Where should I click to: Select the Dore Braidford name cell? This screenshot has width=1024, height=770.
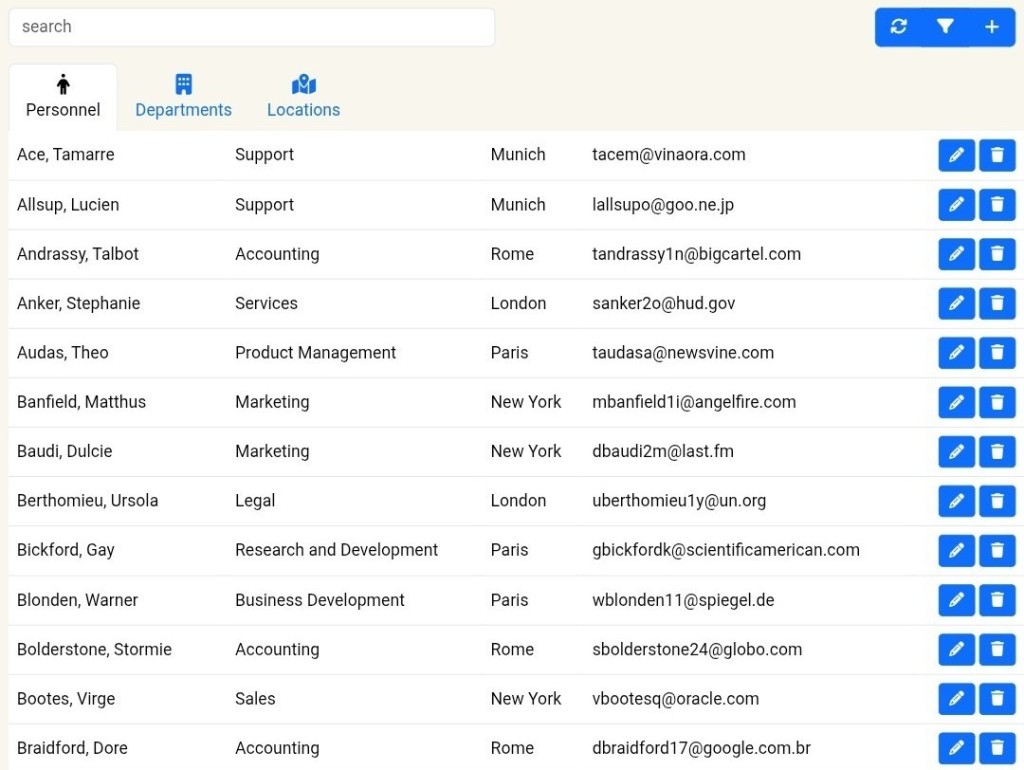[x=72, y=748]
